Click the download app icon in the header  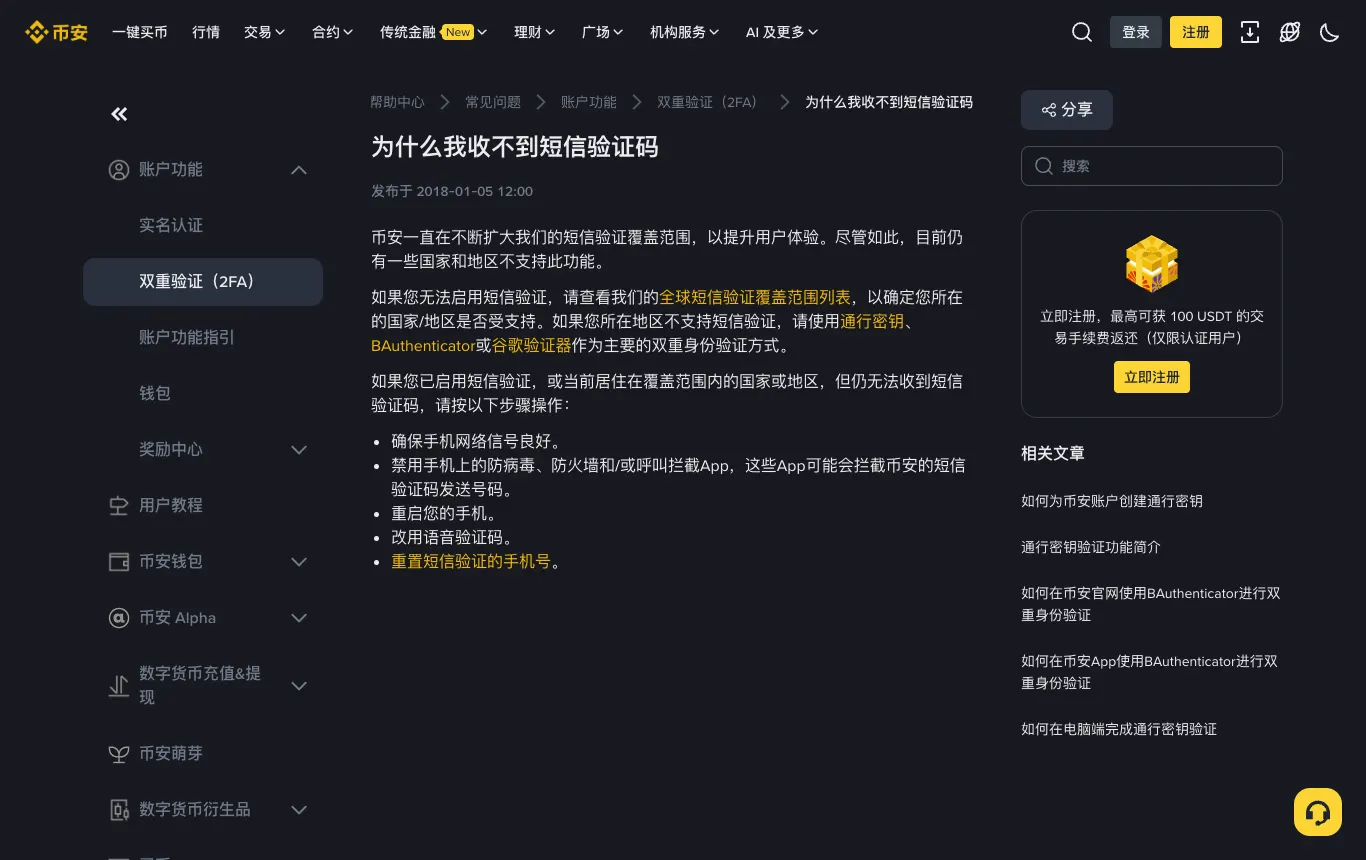coord(1250,32)
